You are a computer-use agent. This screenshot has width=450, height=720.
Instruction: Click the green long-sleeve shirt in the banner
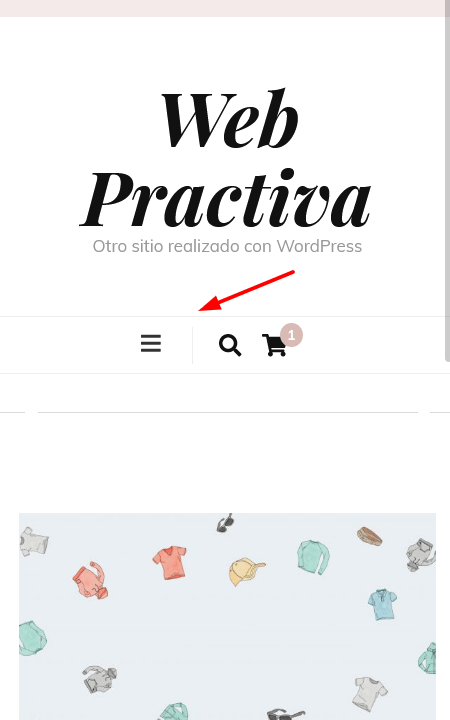click(x=313, y=557)
